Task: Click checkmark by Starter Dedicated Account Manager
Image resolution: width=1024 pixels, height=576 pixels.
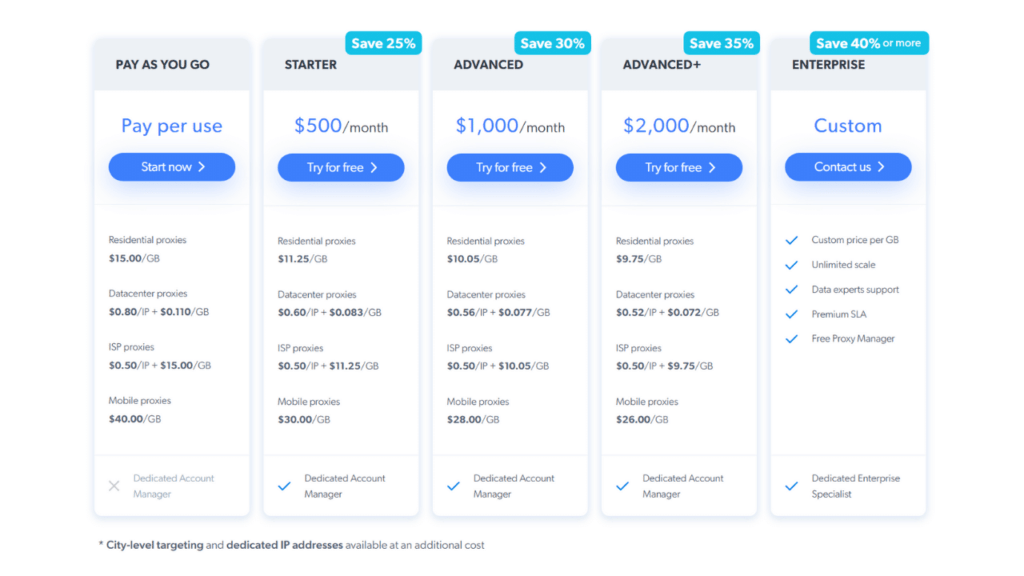Action: [284, 486]
